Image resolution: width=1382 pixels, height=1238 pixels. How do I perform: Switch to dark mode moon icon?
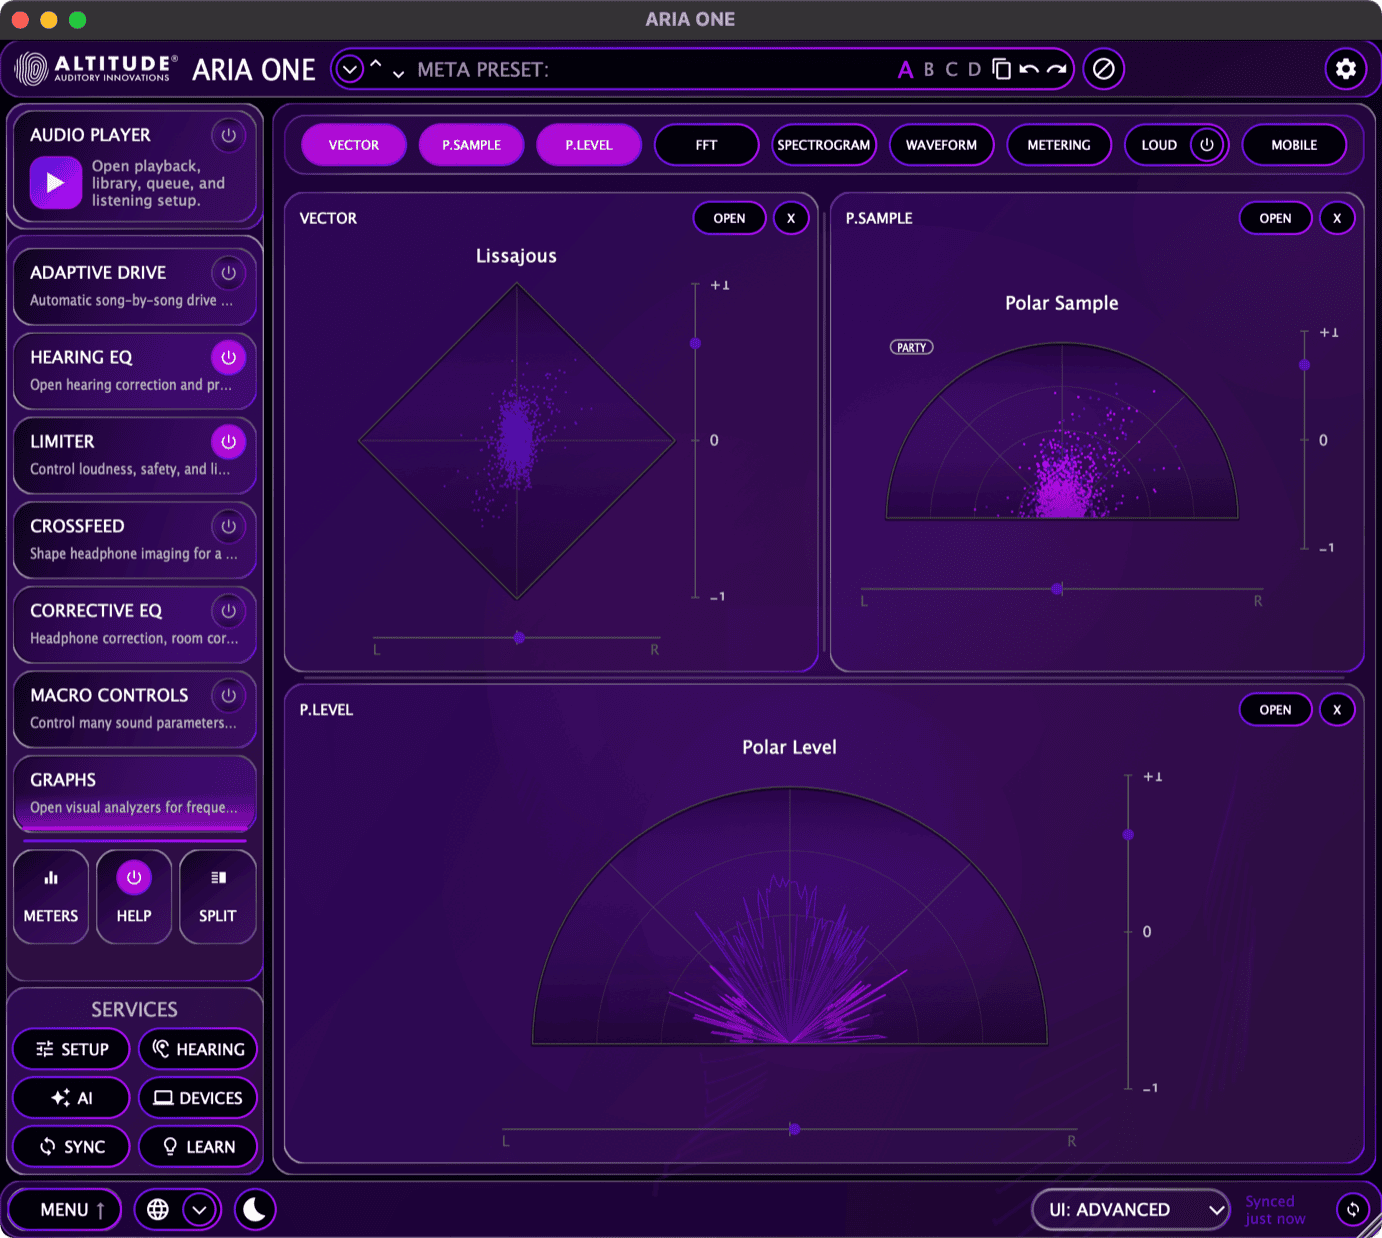tap(255, 1210)
